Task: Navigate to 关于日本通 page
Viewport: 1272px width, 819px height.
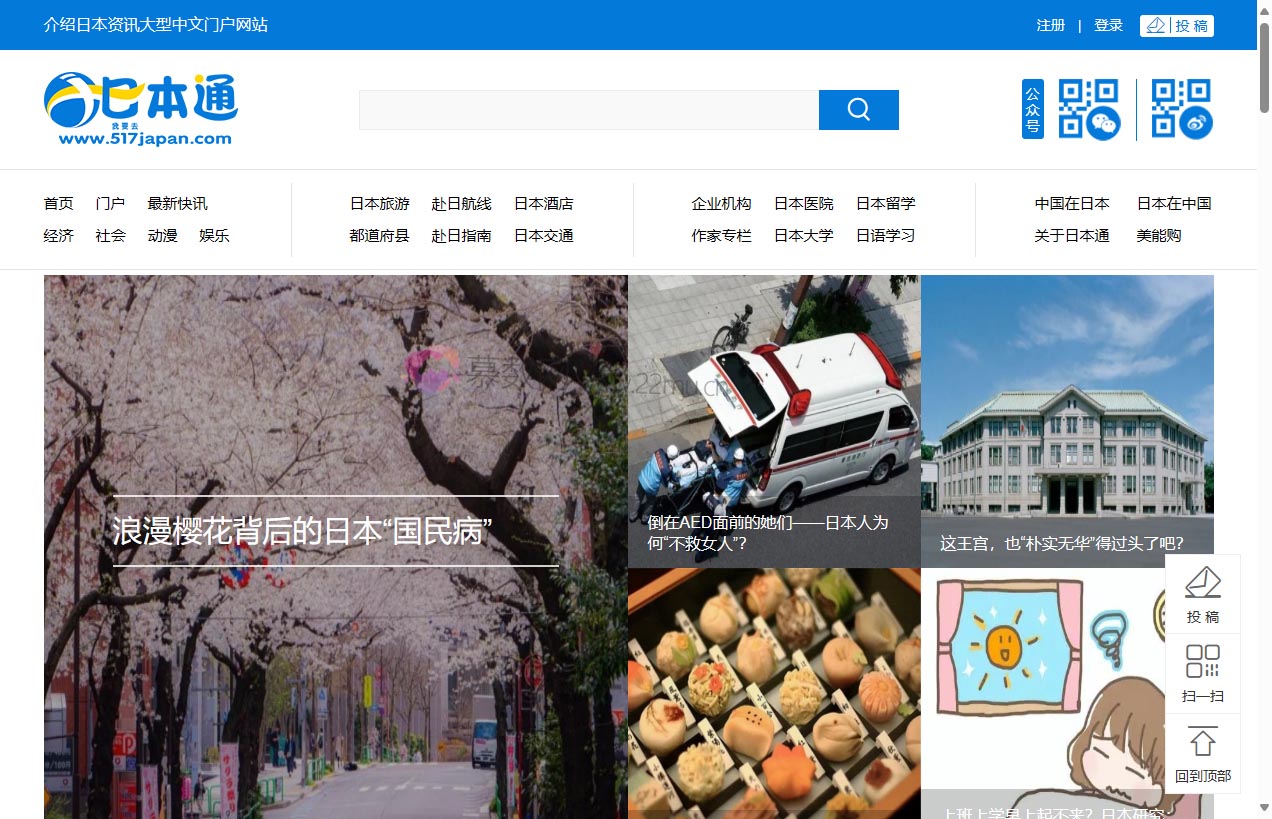Action: pos(1071,236)
